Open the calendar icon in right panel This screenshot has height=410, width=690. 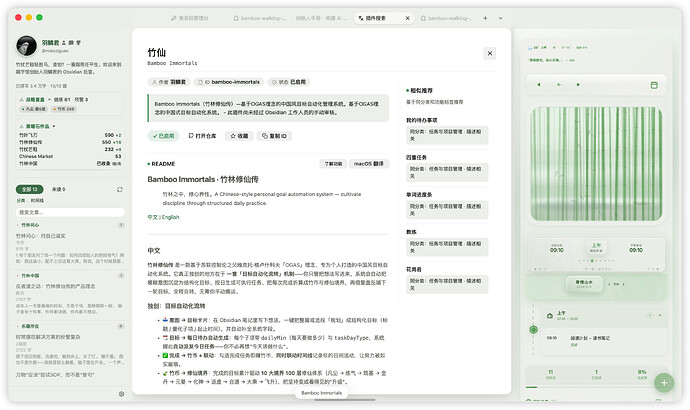tap(654, 85)
